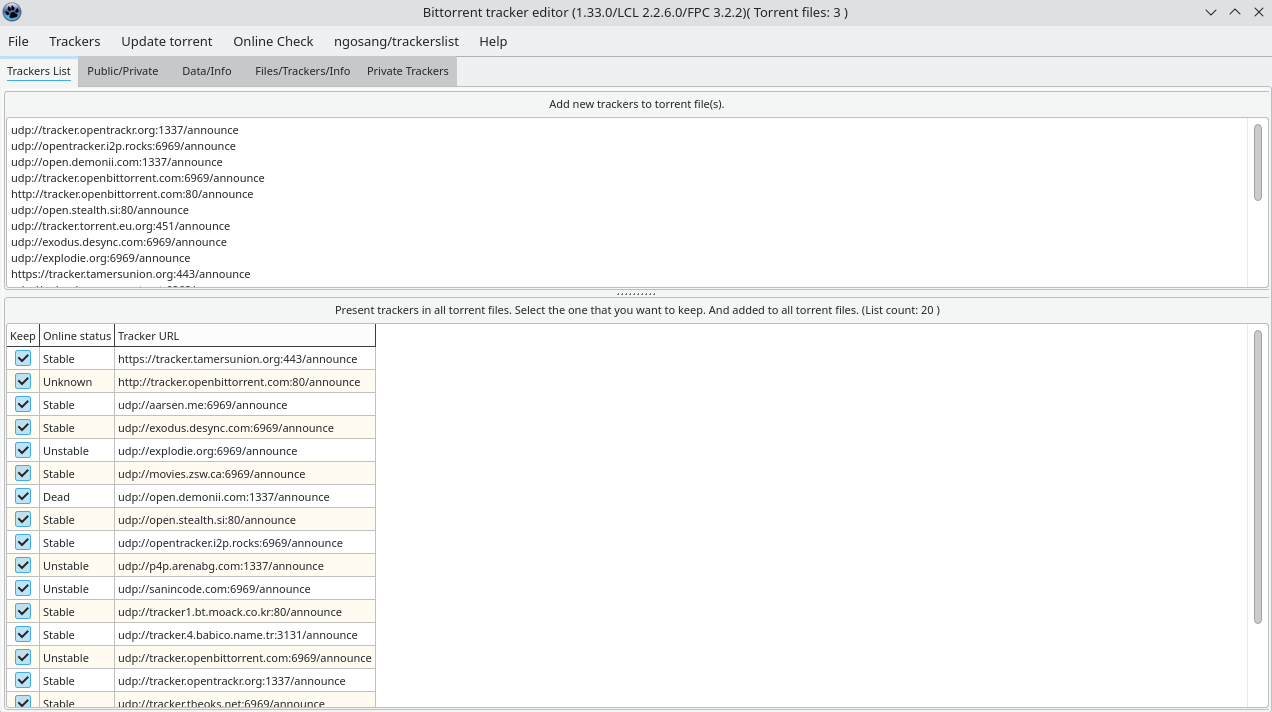Open the Help menu
Viewport: 1272px width, 712px height.
[x=492, y=41]
